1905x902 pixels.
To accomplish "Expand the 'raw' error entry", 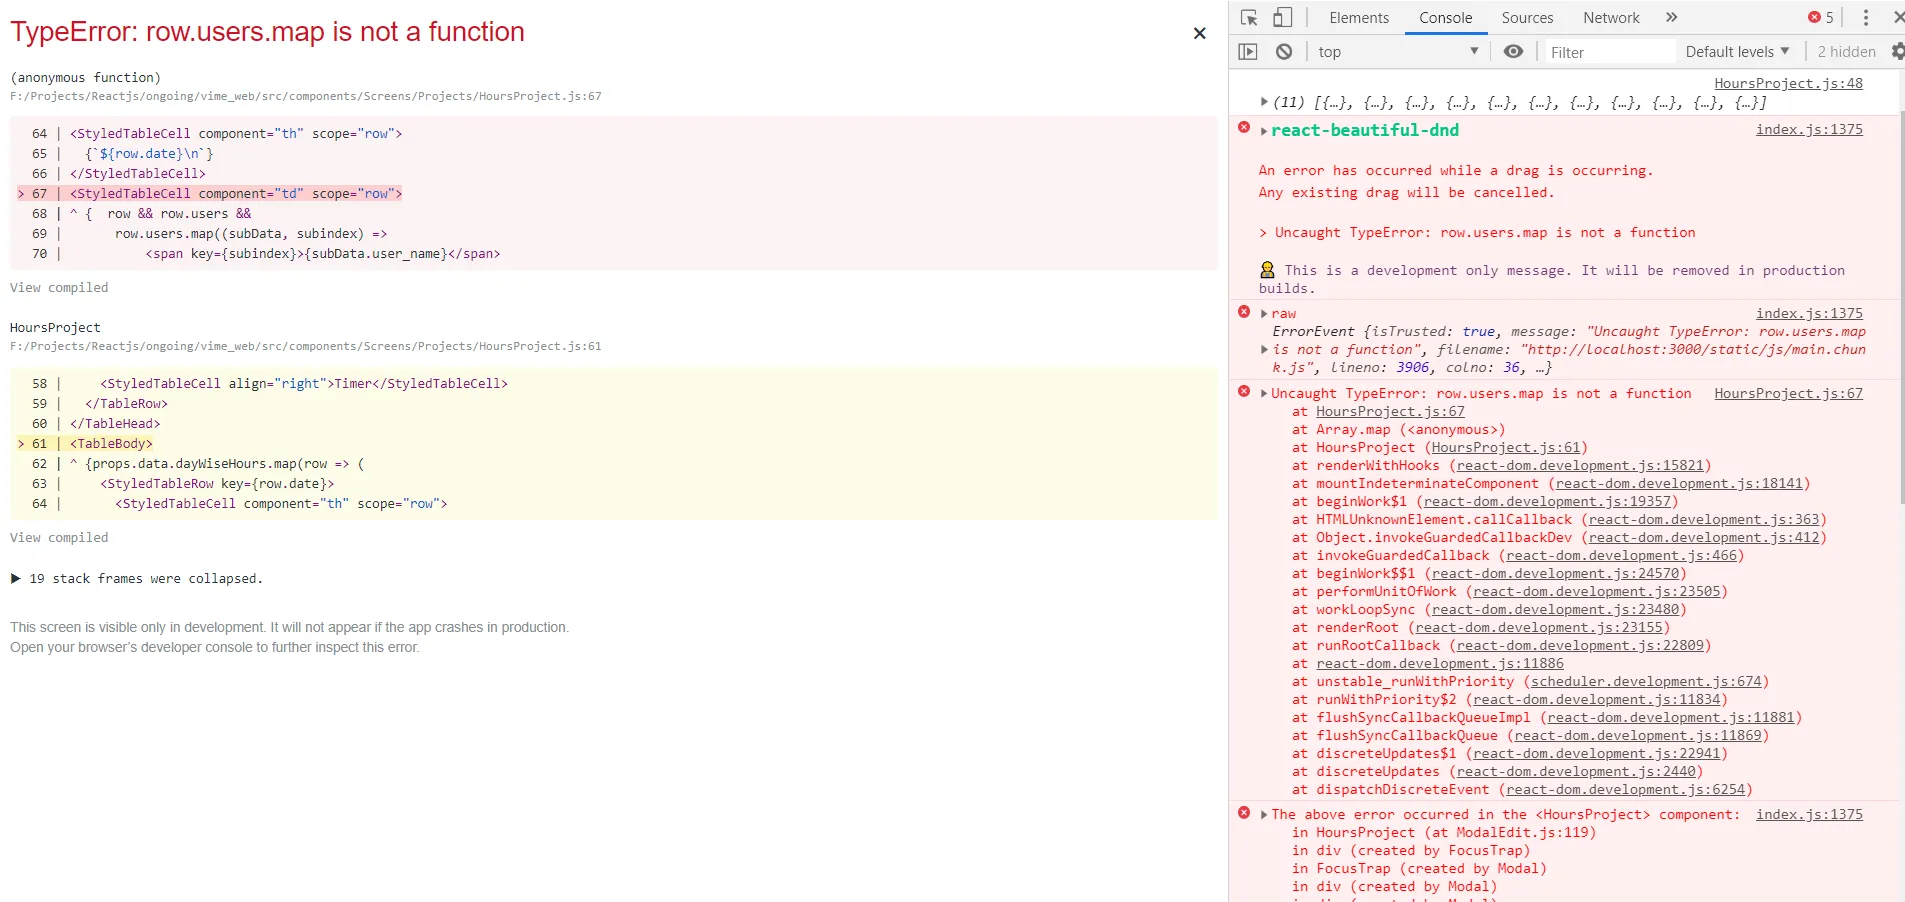I will point(1264,314).
